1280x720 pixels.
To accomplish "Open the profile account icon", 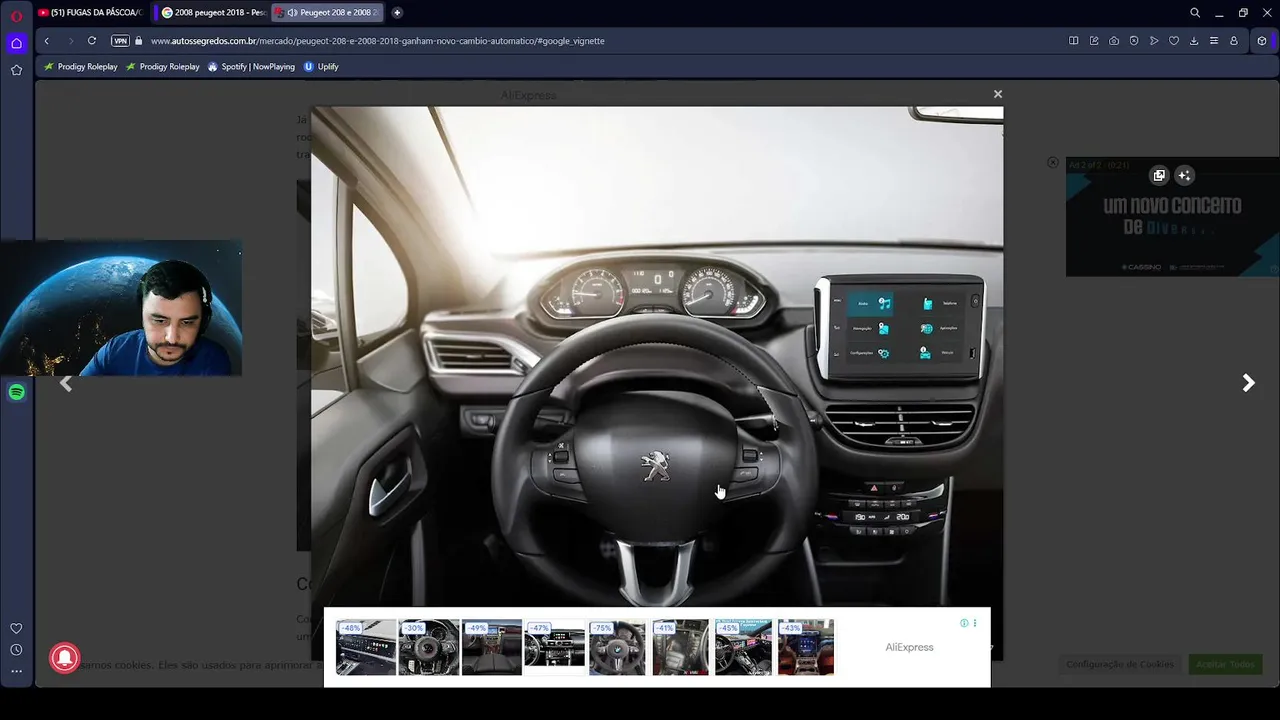I will pos(1233,41).
